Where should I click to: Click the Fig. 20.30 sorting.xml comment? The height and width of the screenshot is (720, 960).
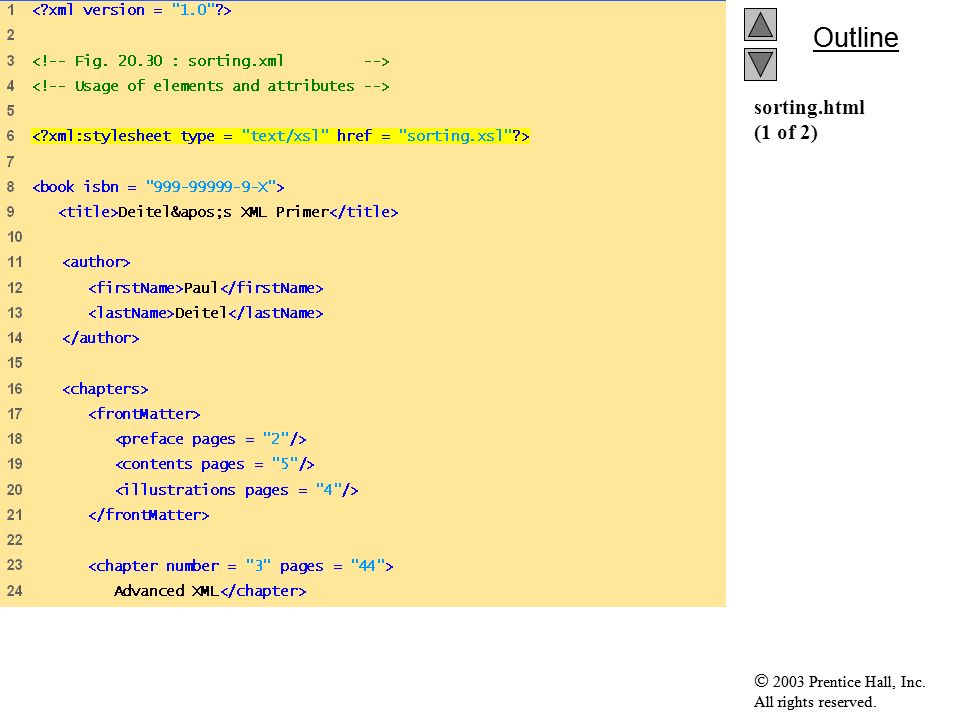[x=211, y=61]
